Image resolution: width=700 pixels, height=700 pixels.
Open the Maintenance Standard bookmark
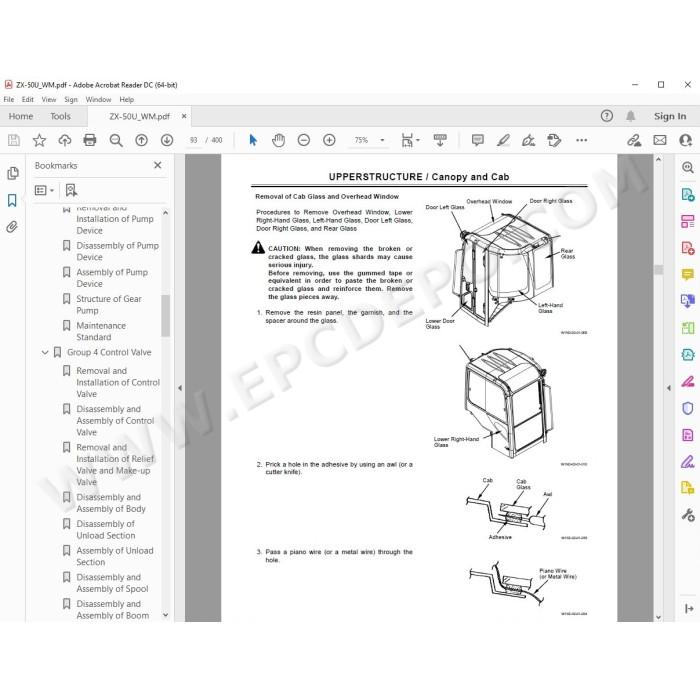tap(101, 331)
